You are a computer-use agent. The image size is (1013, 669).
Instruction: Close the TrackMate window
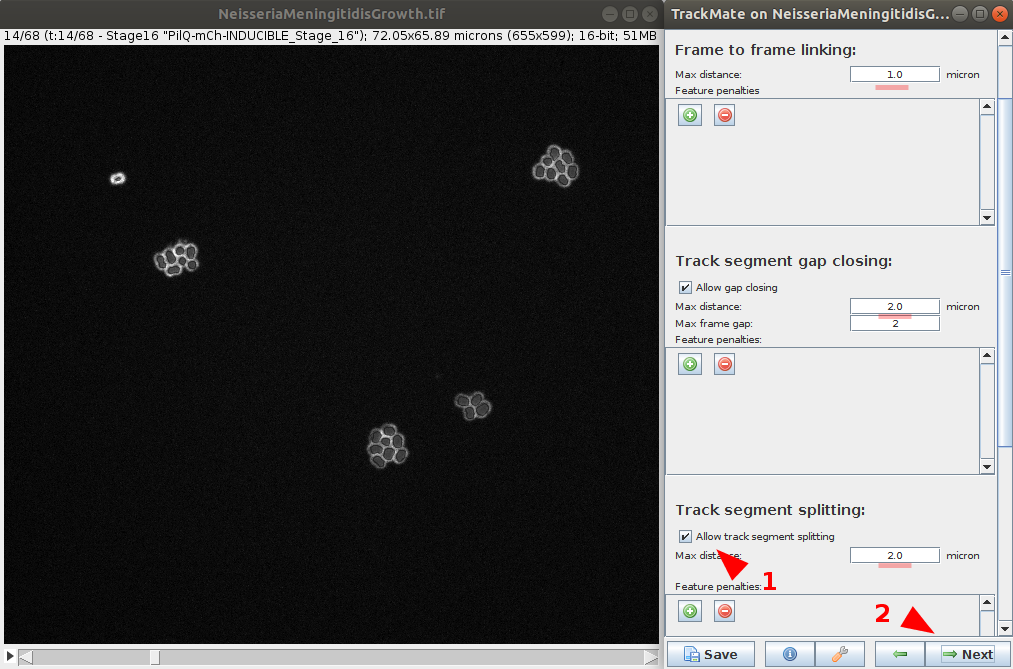click(999, 14)
